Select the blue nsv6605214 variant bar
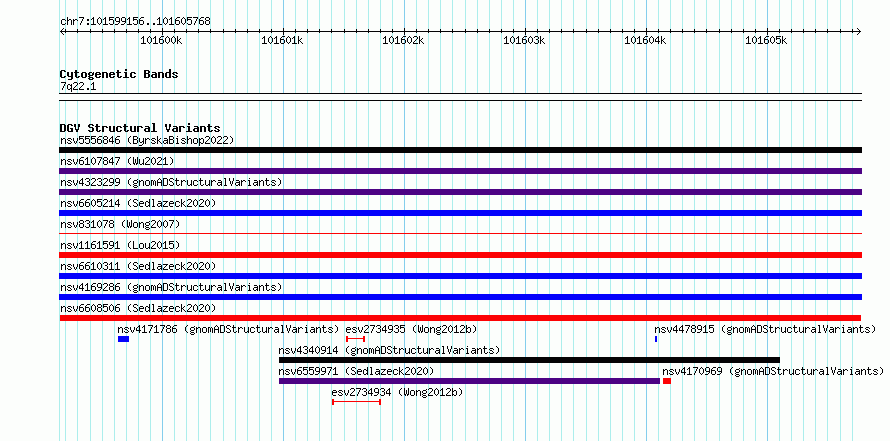Image resolution: width=890 pixels, height=441 pixels. pos(460,213)
